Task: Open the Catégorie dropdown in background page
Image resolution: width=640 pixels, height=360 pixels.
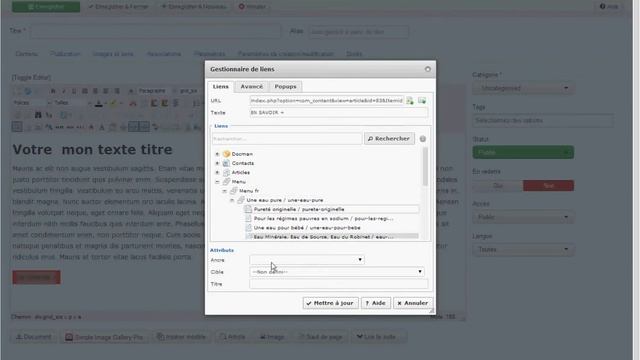Action: [x=523, y=88]
